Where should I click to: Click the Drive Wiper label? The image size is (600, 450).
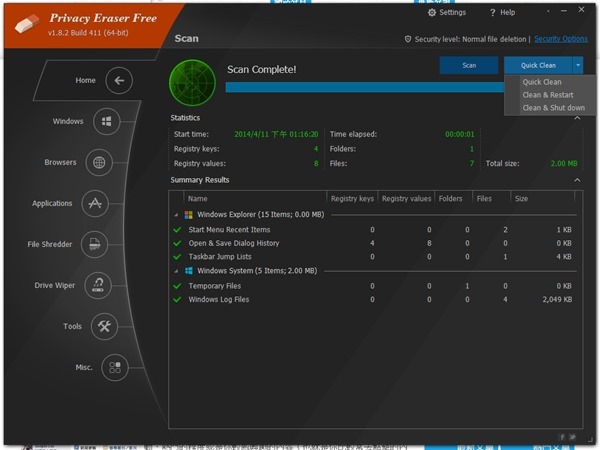coord(54,285)
